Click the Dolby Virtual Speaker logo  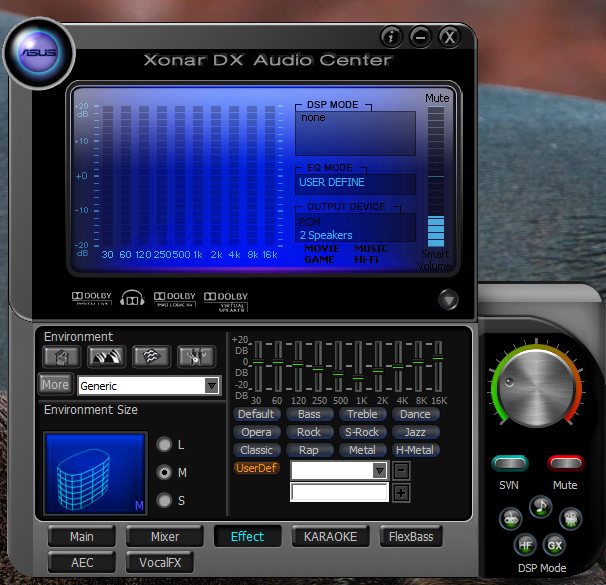(x=226, y=301)
